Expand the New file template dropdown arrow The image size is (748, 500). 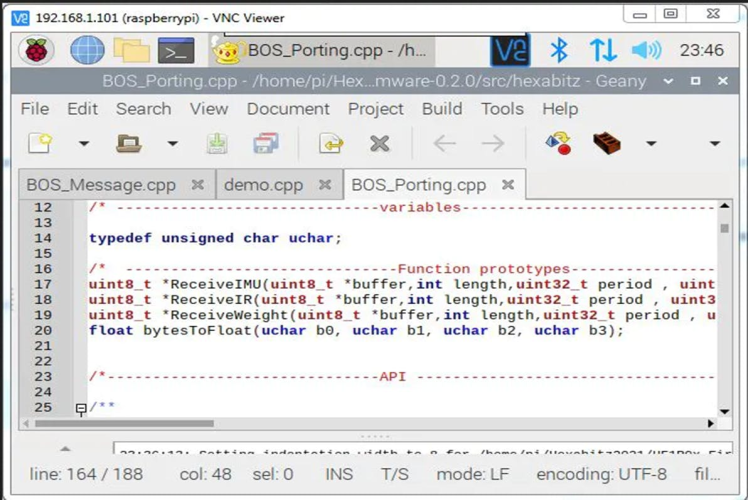coord(84,144)
